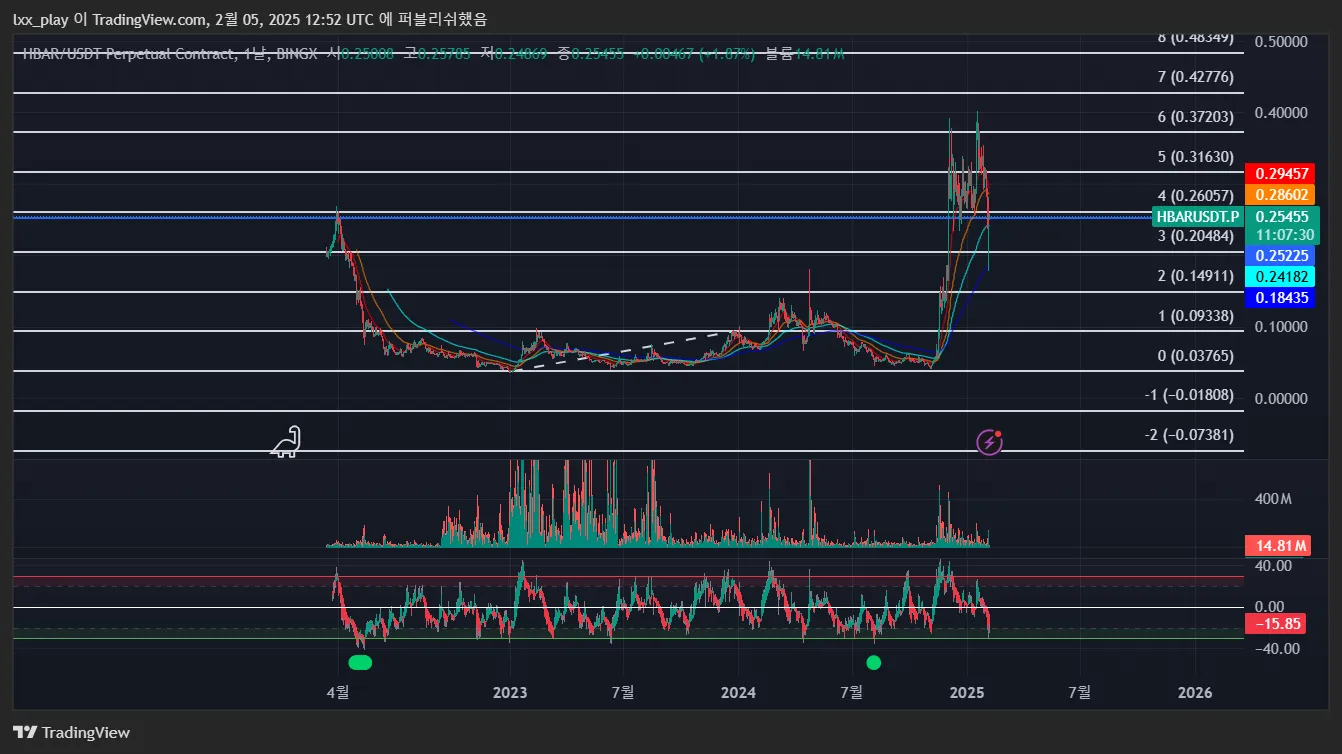Viewport: 1342px width, 754px height.
Task: Click the 2024 label on time axis
Action: pos(738,692)
